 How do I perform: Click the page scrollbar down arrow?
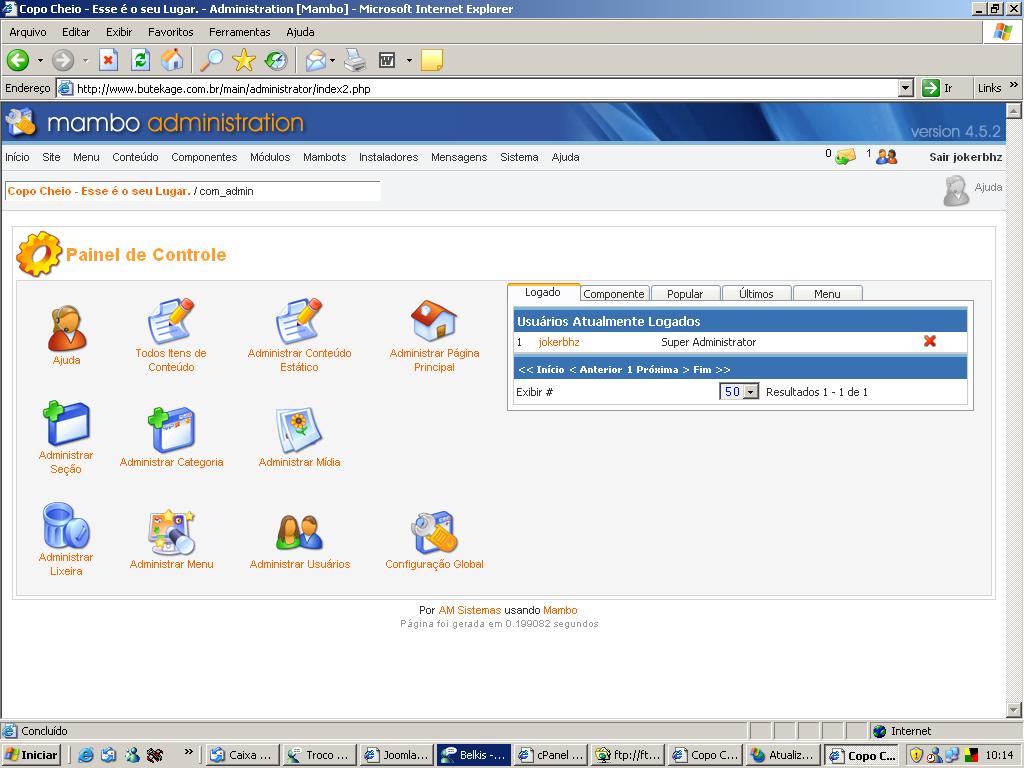pos(1014,709)
